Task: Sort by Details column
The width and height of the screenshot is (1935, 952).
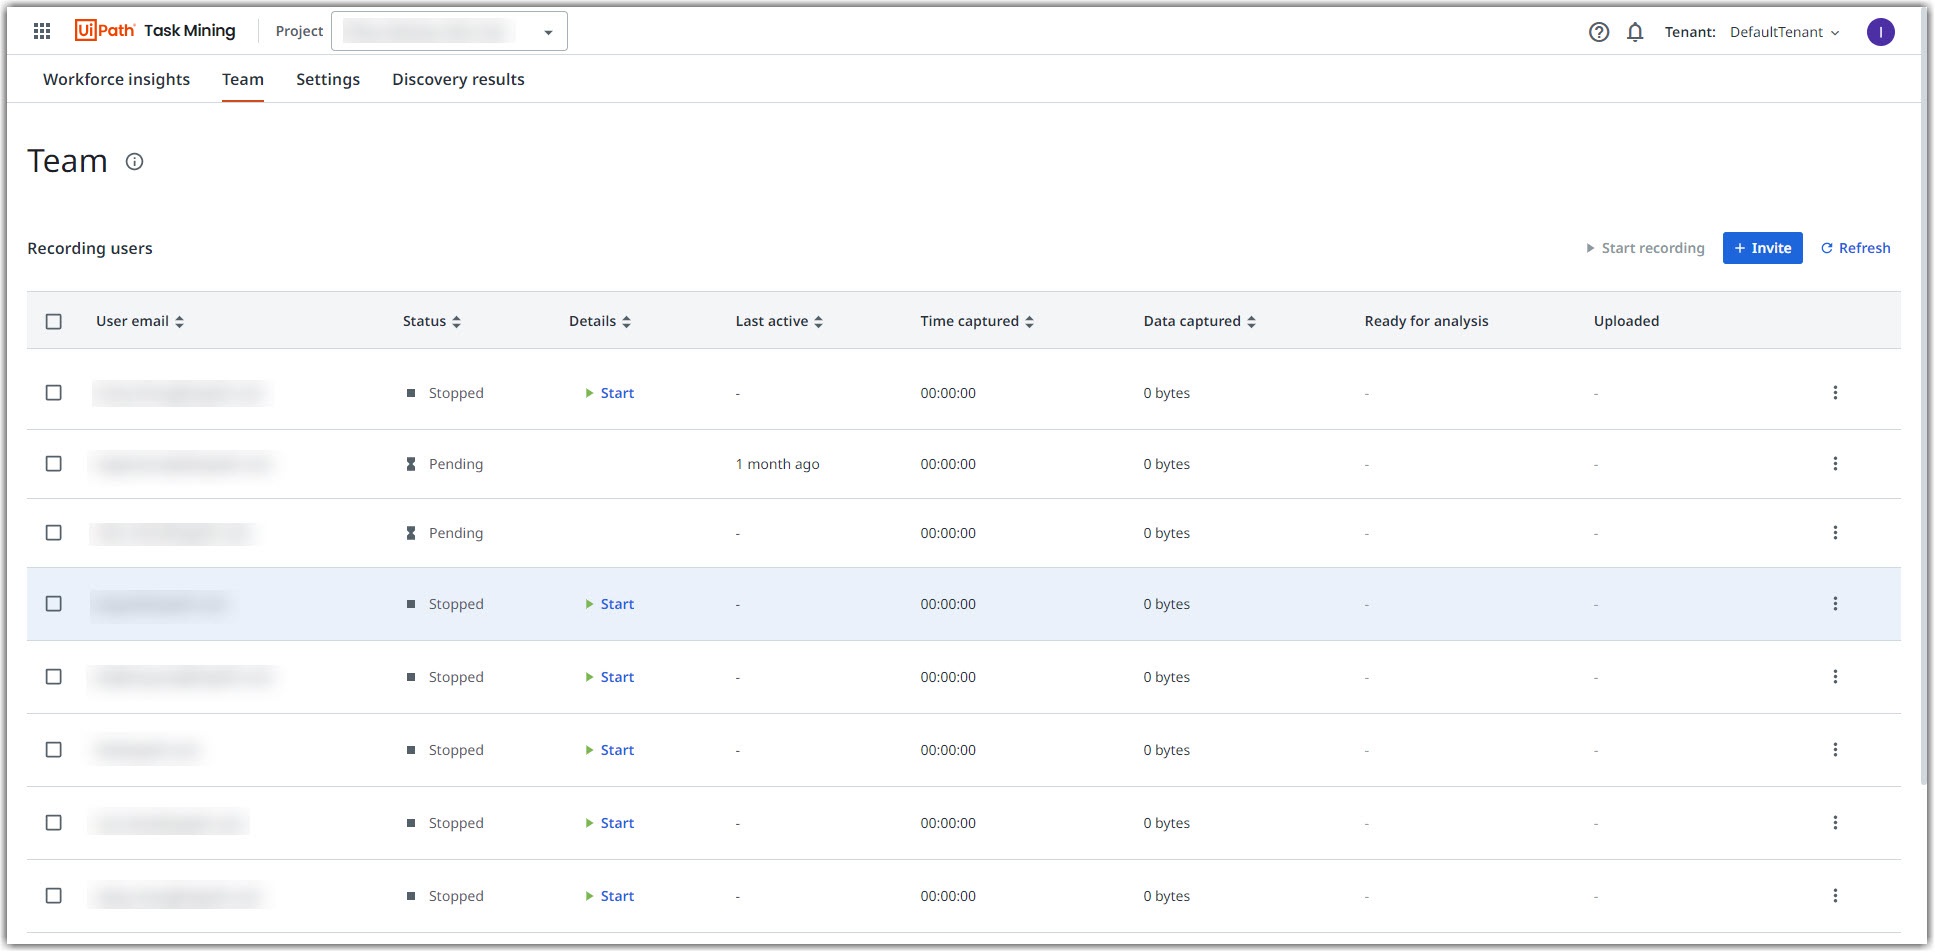Action: pyautogui.click(x=600, y=321)
